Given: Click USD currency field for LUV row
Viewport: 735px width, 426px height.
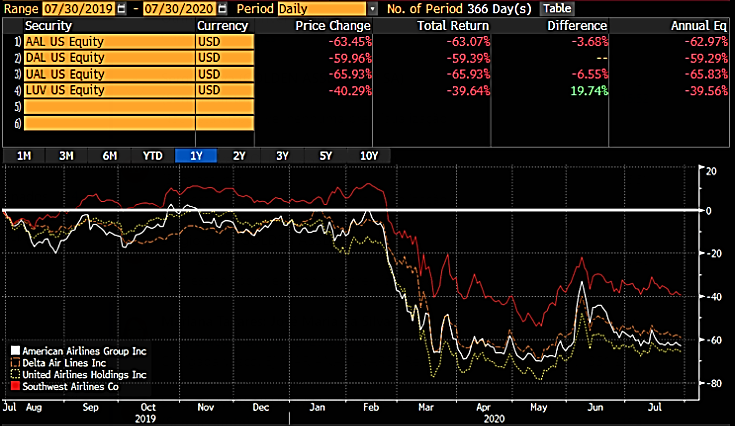Looking at the screenshot, I should (x=225, y=90).
